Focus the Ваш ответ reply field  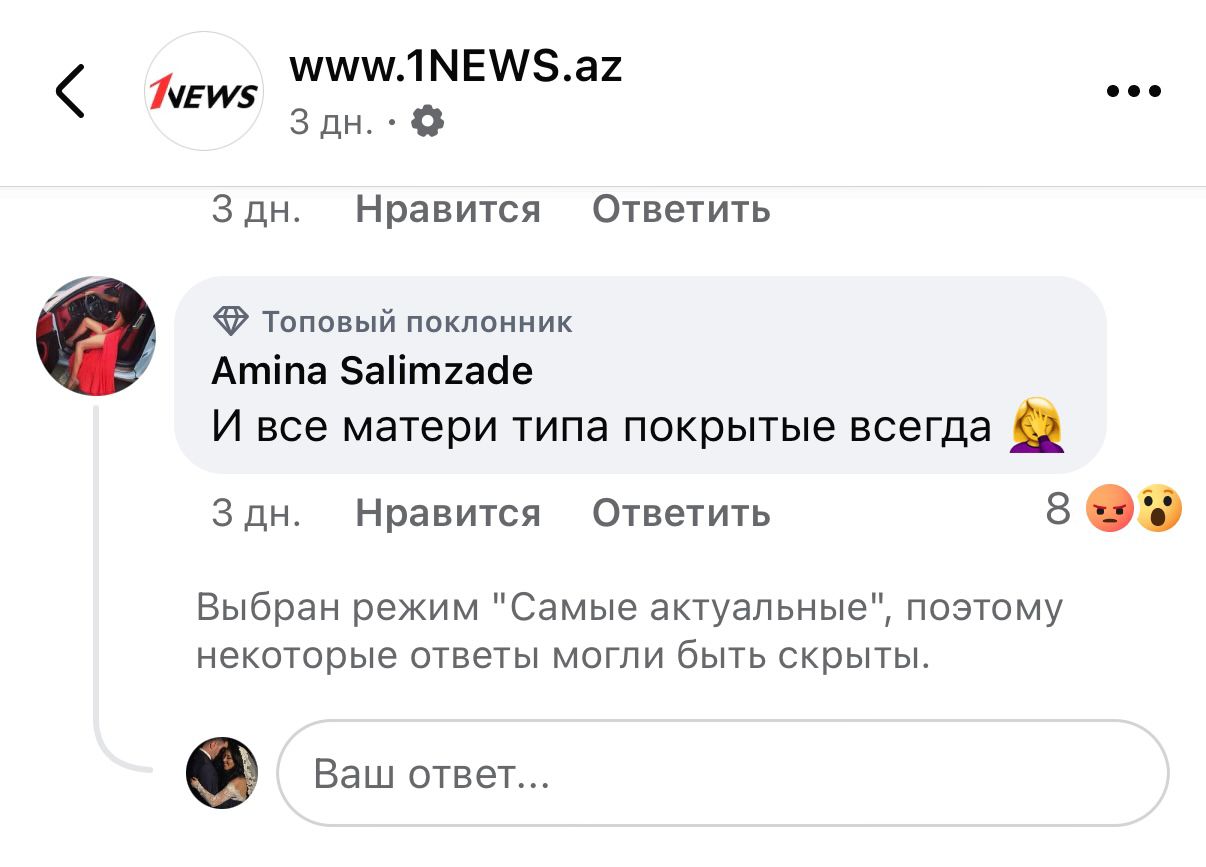point(722,774)
